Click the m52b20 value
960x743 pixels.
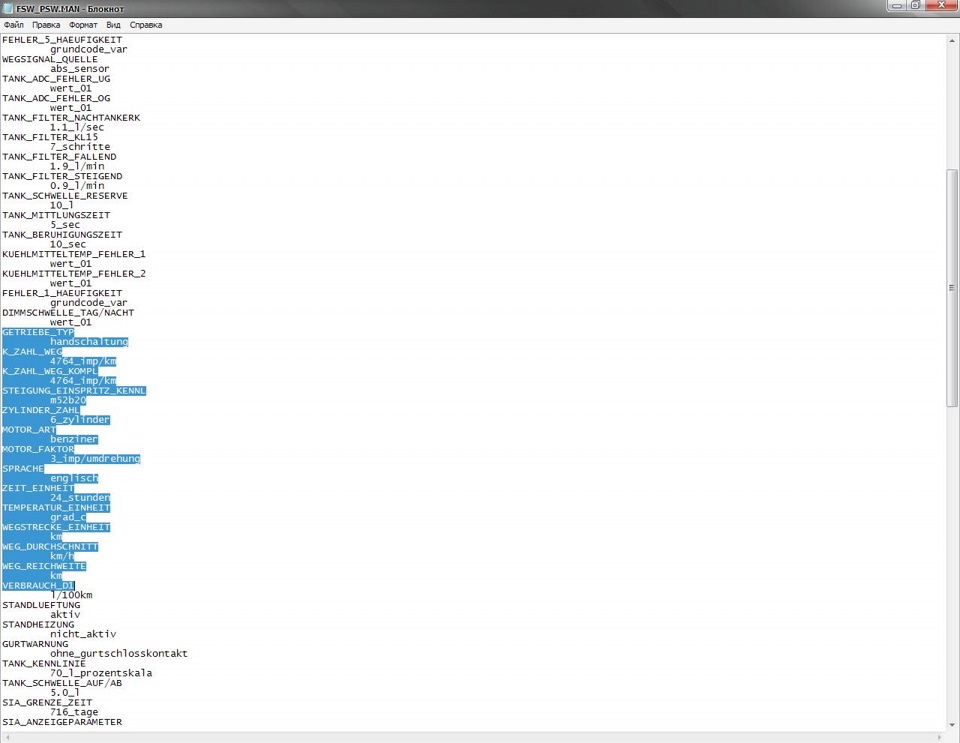[x=68, y=400]
